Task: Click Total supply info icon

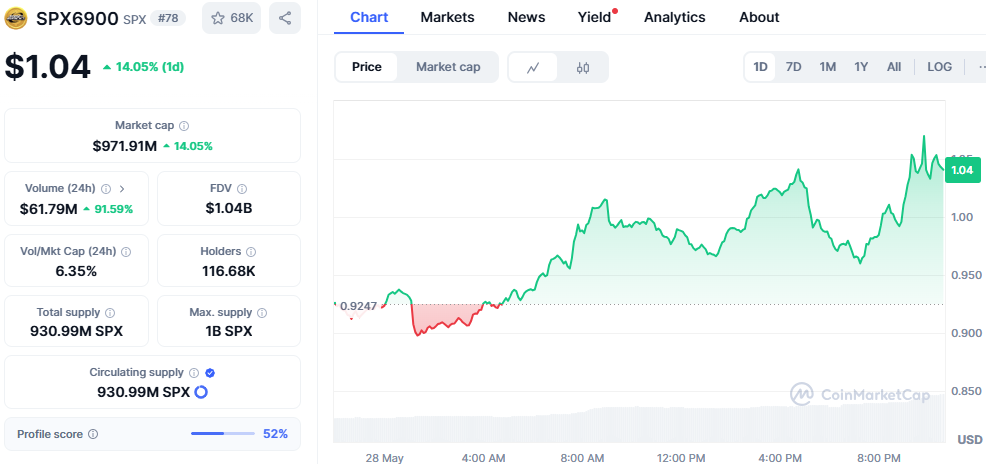Action: 110,312
